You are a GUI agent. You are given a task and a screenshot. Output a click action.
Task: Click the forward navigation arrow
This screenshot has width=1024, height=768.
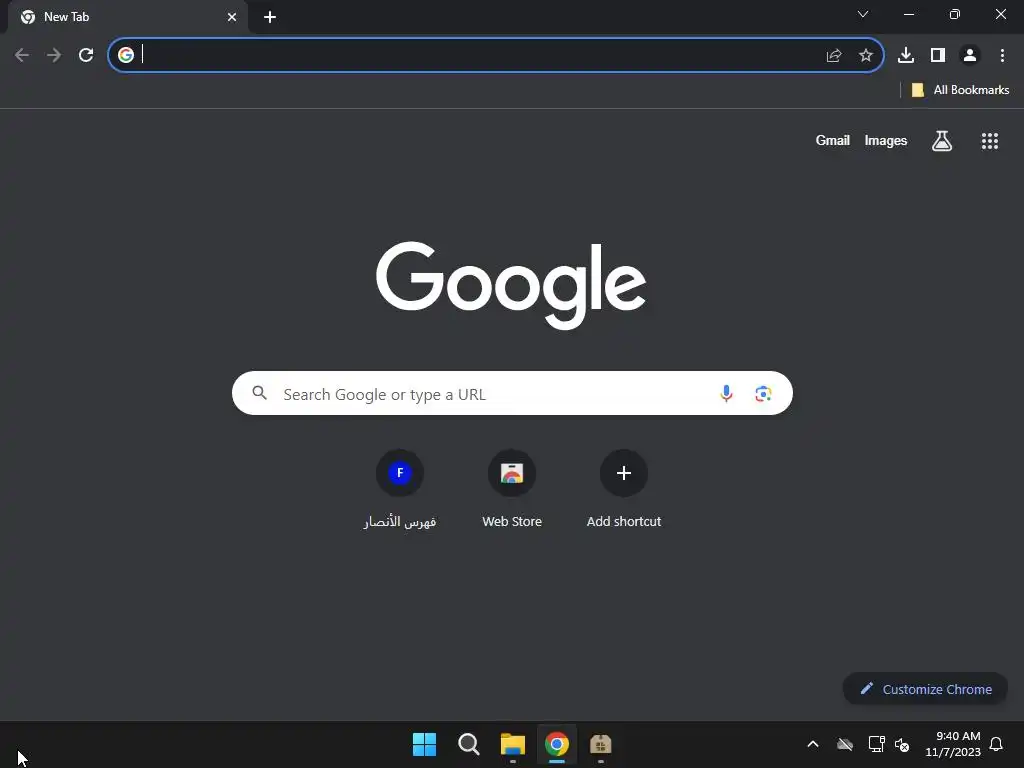(54, 55)
